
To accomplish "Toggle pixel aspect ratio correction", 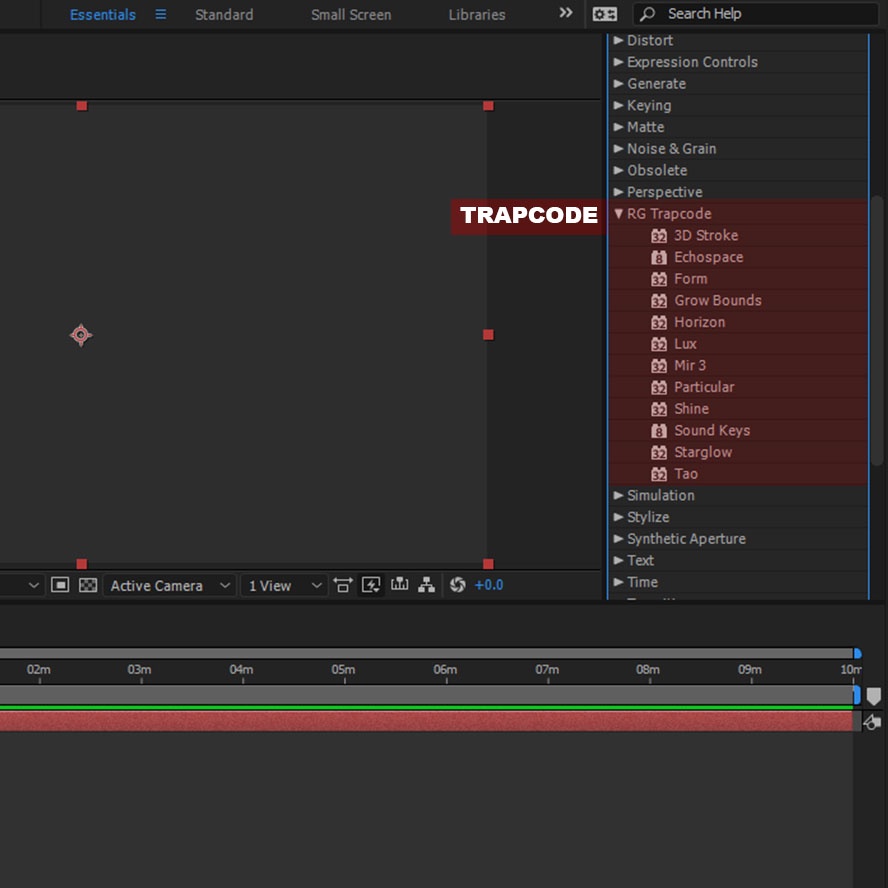I will point(343,585).
